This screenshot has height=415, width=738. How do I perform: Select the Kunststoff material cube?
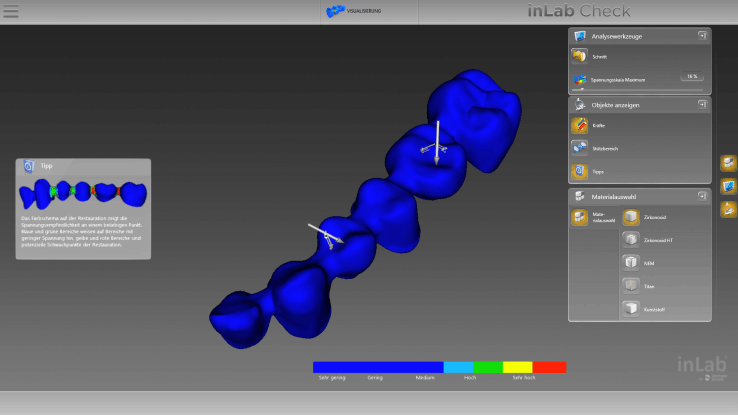pos(631,309)
